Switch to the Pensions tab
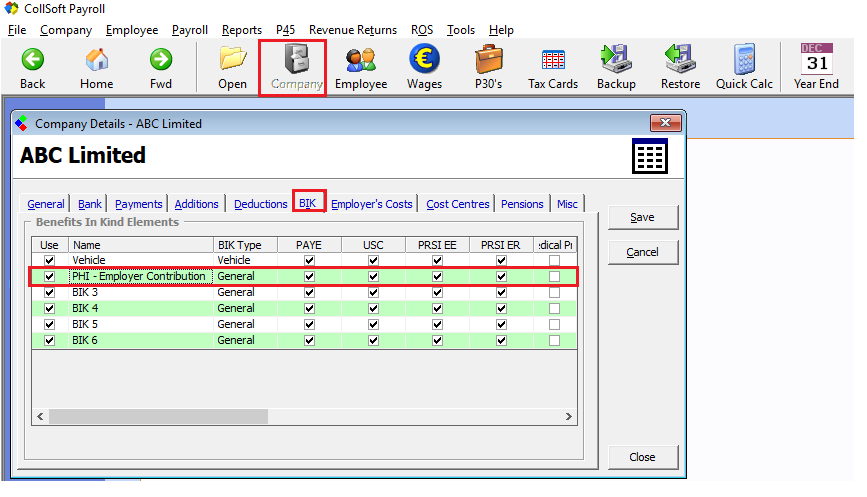867x497 pixels. [x=522, y=204]
